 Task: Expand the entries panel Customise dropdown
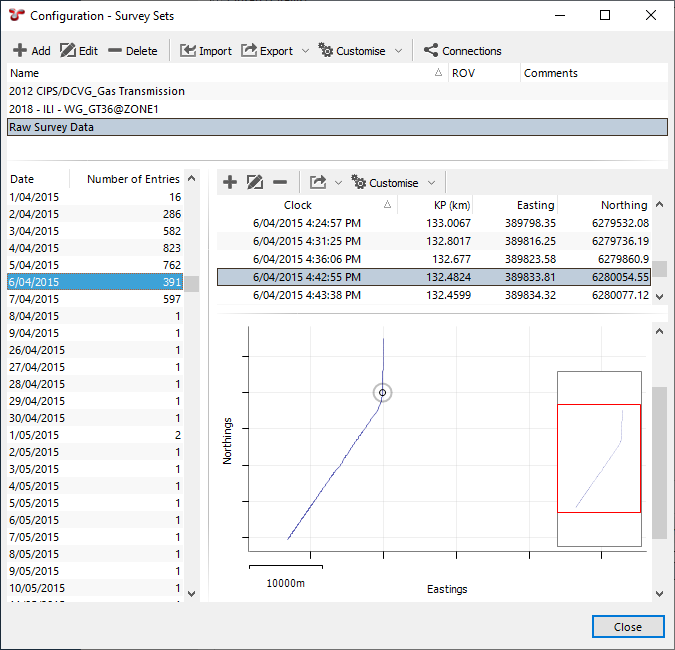431,183
